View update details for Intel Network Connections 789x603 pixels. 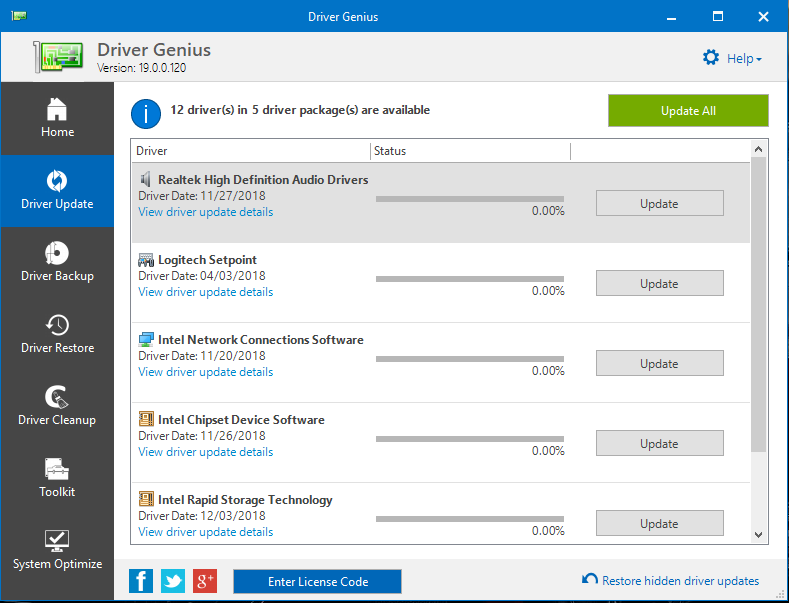click(206, 372)
